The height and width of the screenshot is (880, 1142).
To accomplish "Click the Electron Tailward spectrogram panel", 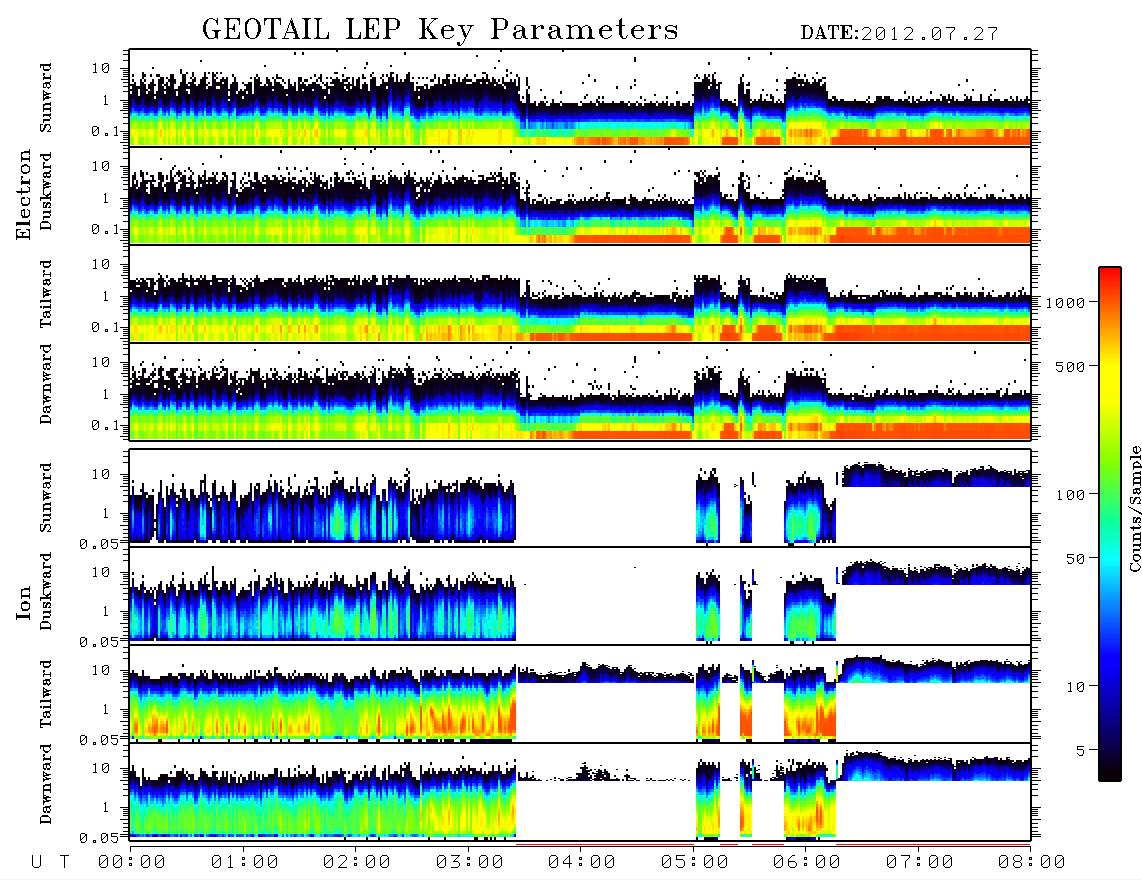I will pos(580,294).
